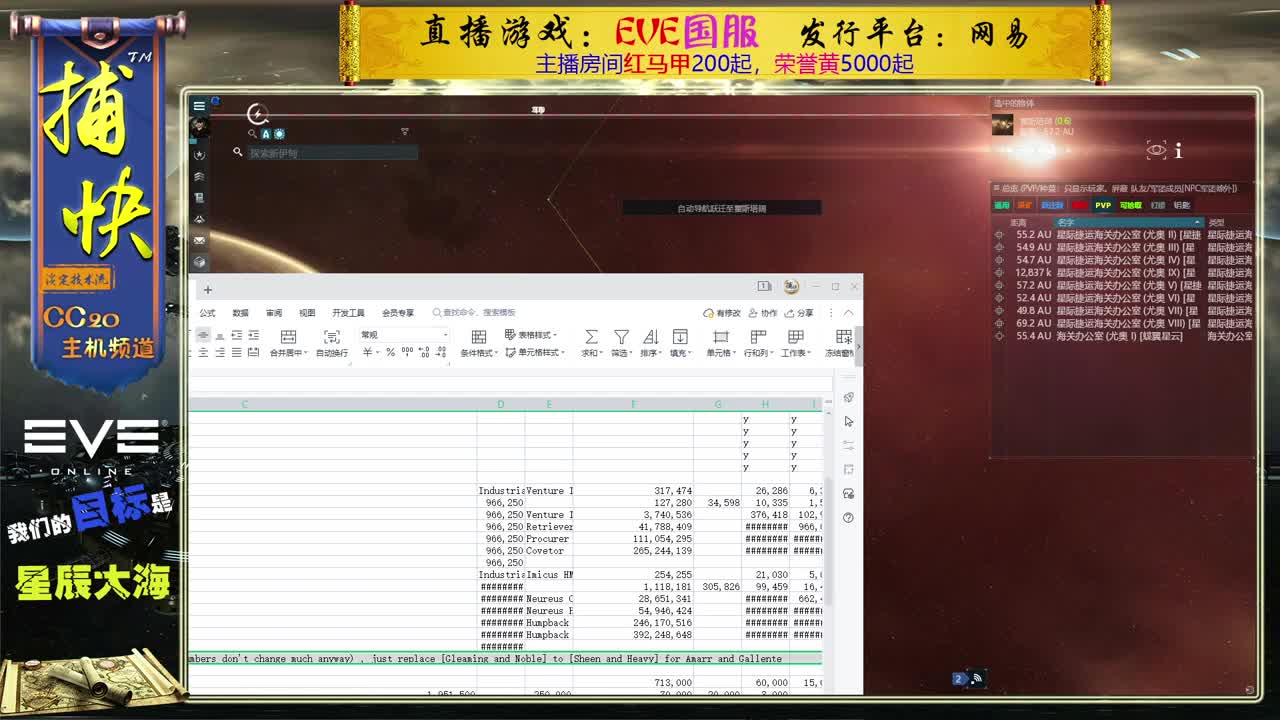Open the Neocom document sheet icon

(199, 198)
